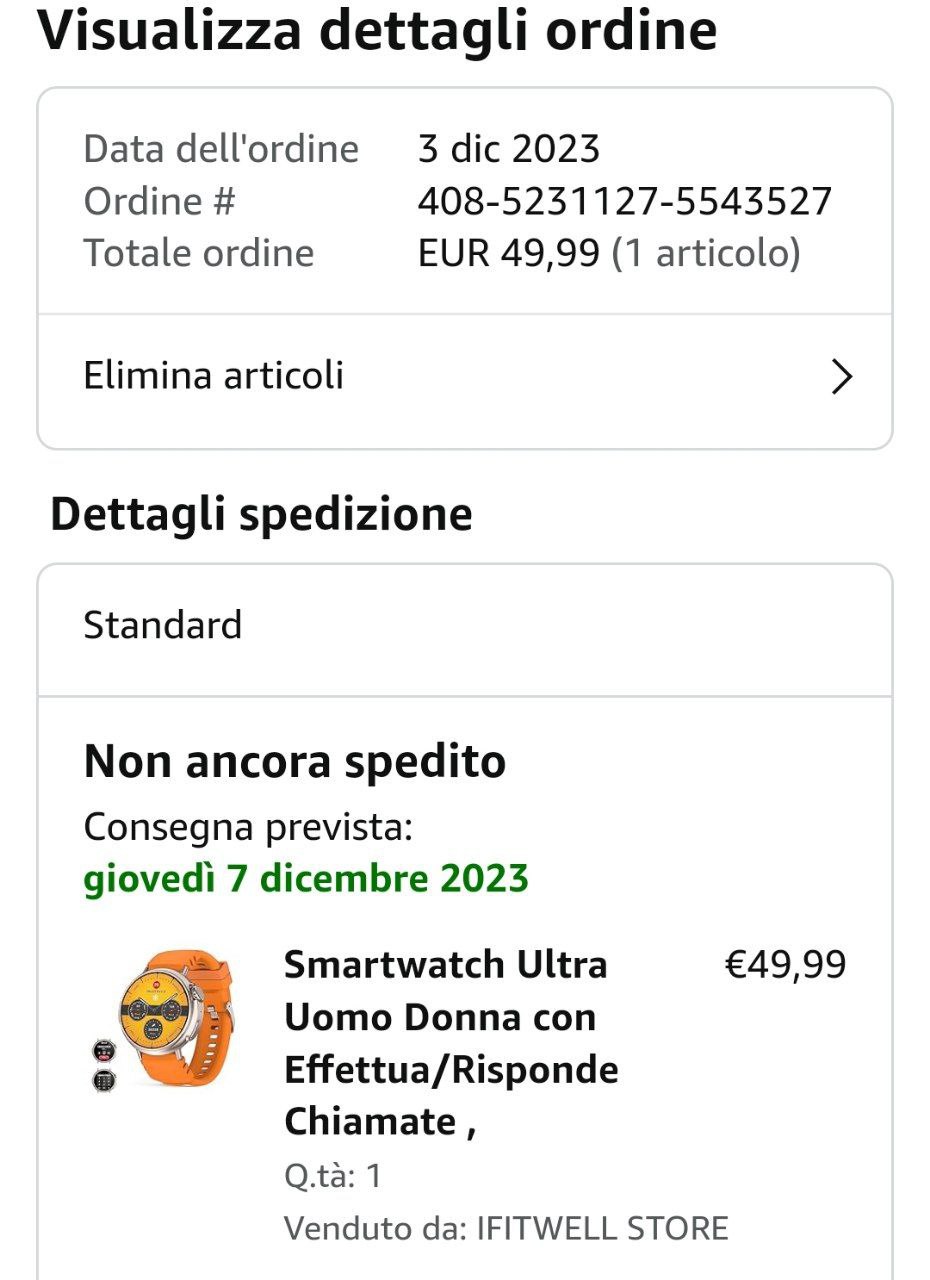Click the upper small watch-face variant icon
This screenshot has height=1280, width=930.
click(x=103, y=1051)
